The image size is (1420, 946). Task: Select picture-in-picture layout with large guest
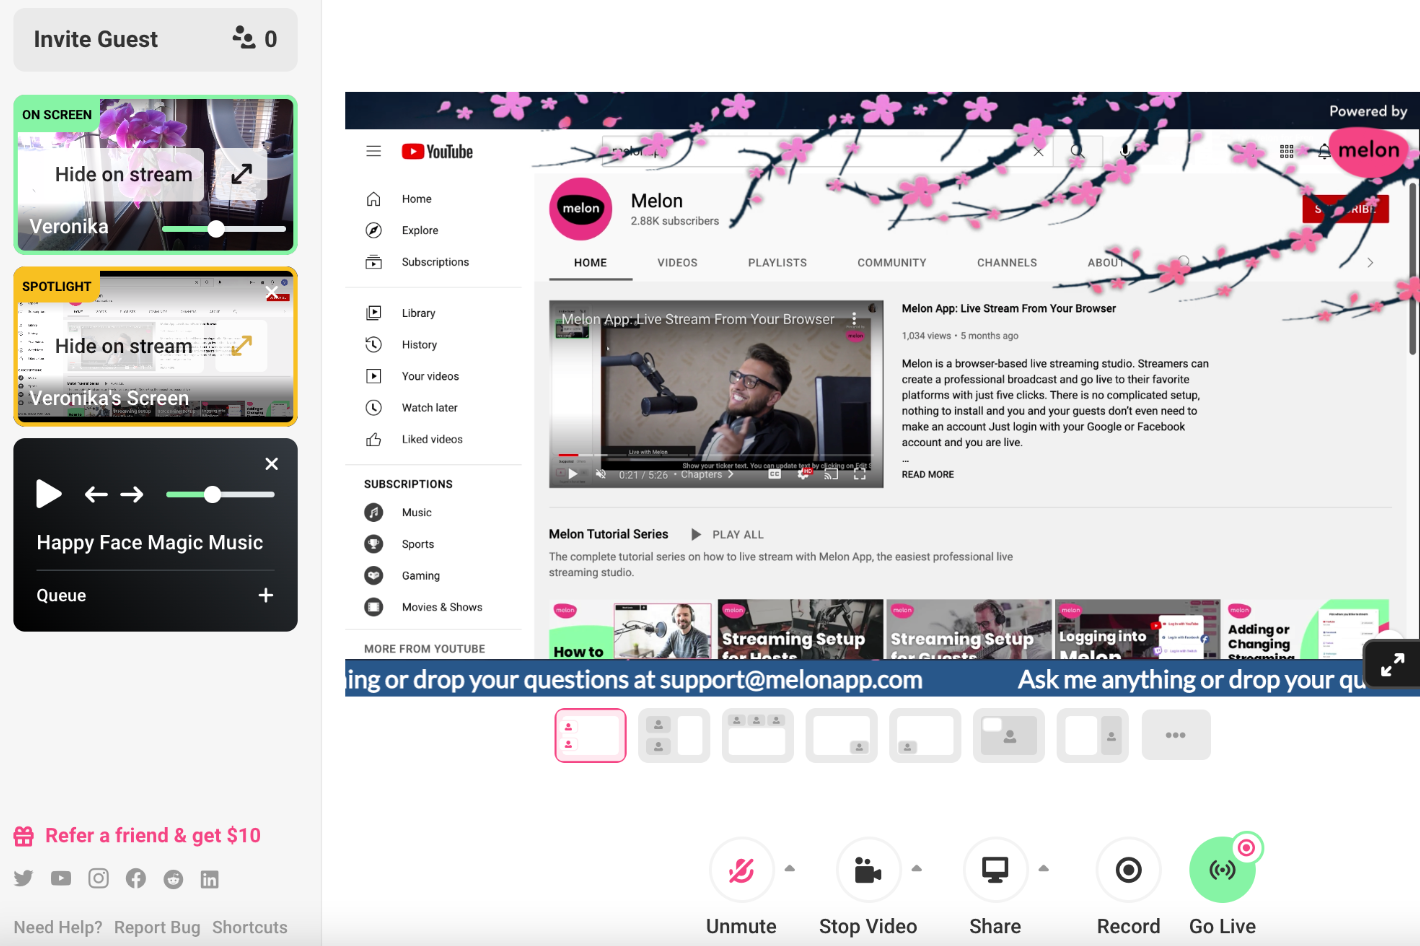tap(1009, 735)
